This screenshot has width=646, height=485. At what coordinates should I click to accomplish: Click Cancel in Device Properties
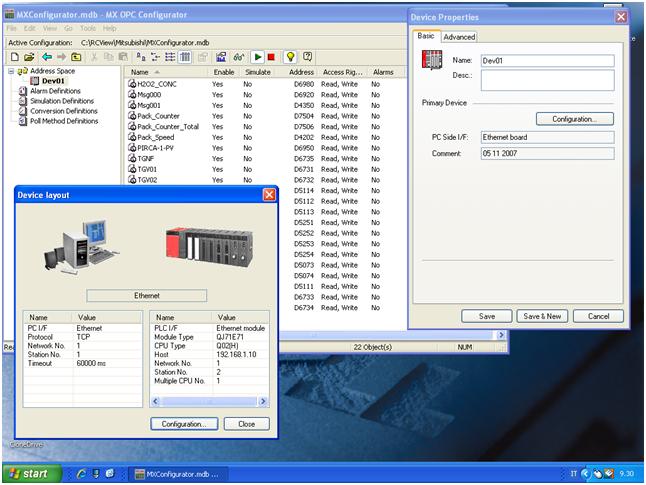[598, 316]
